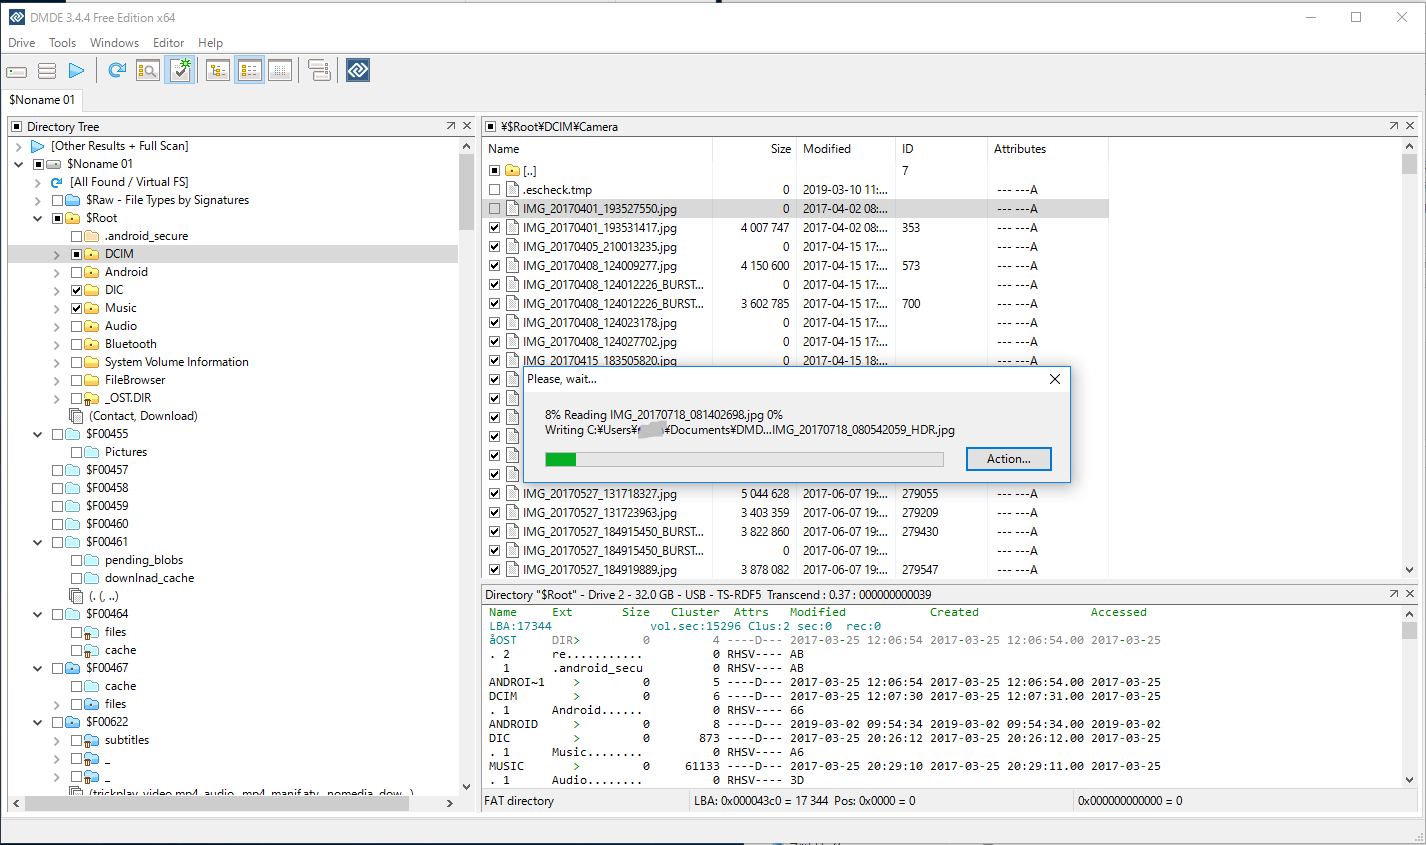Click the DCIM folder icon in tree
The image size is (1426, 845).
pos(92,254)
